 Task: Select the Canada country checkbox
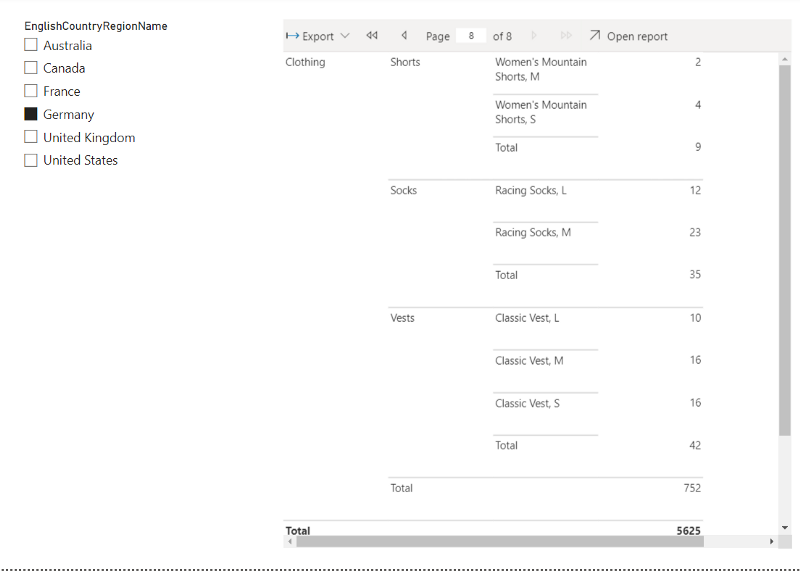tap(31, 68)
